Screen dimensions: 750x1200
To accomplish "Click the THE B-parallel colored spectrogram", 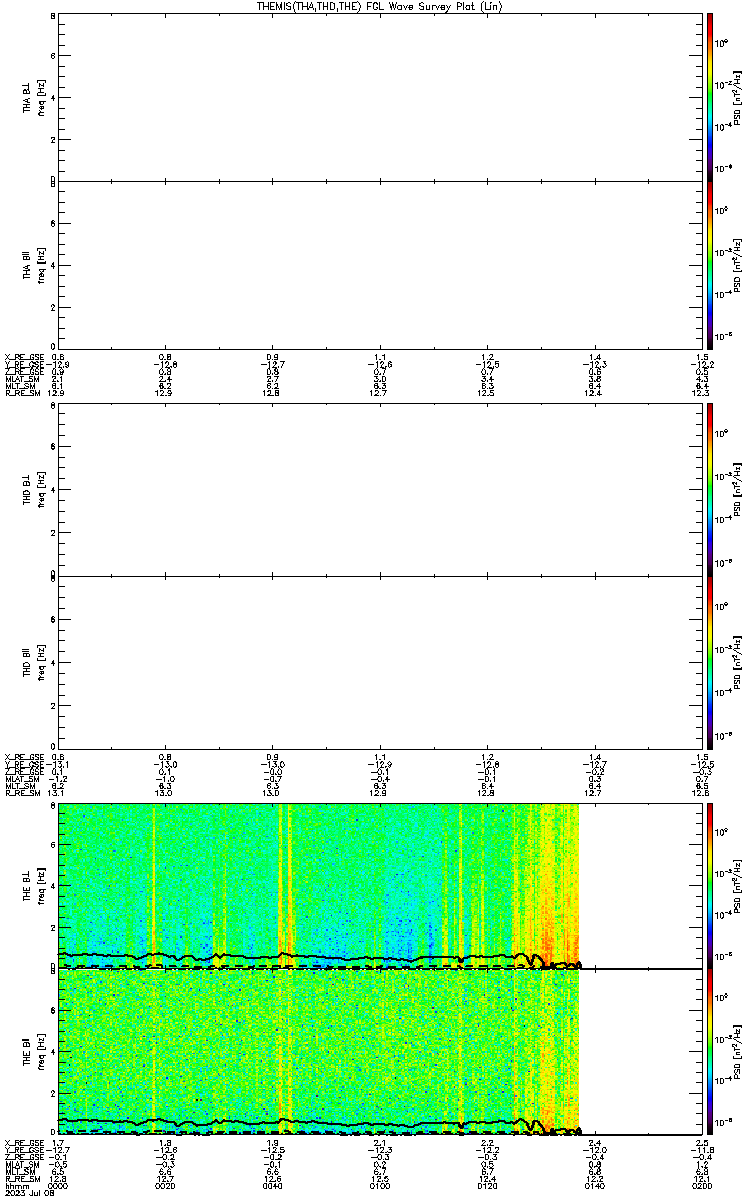I will (319, 1052).
